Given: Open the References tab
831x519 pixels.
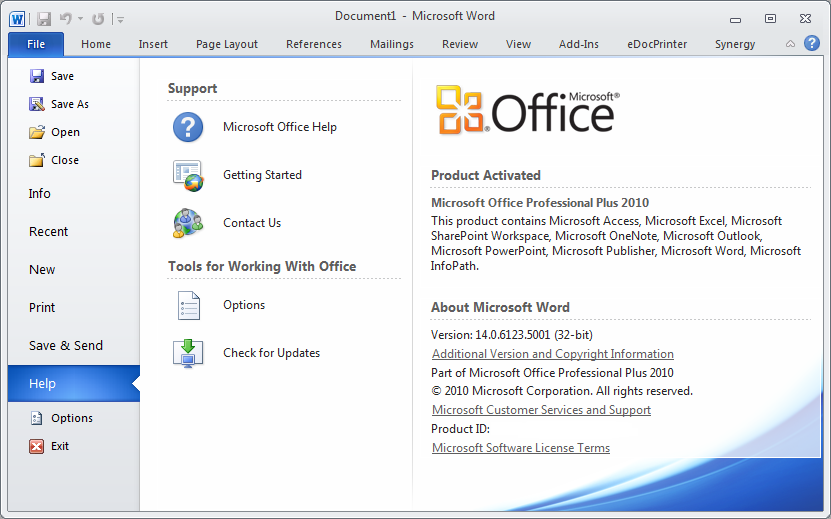Looking at the screenshot, I should click(x=314, y=44).
